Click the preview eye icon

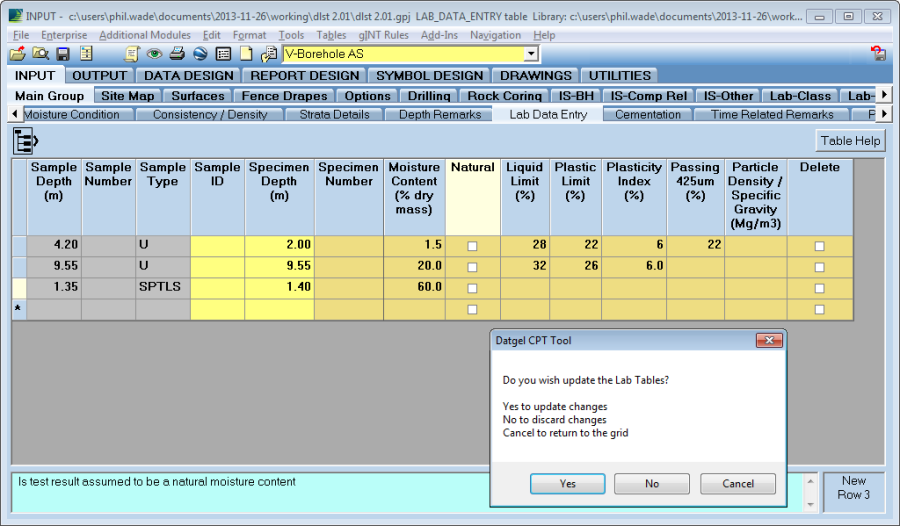coord(154,54)
